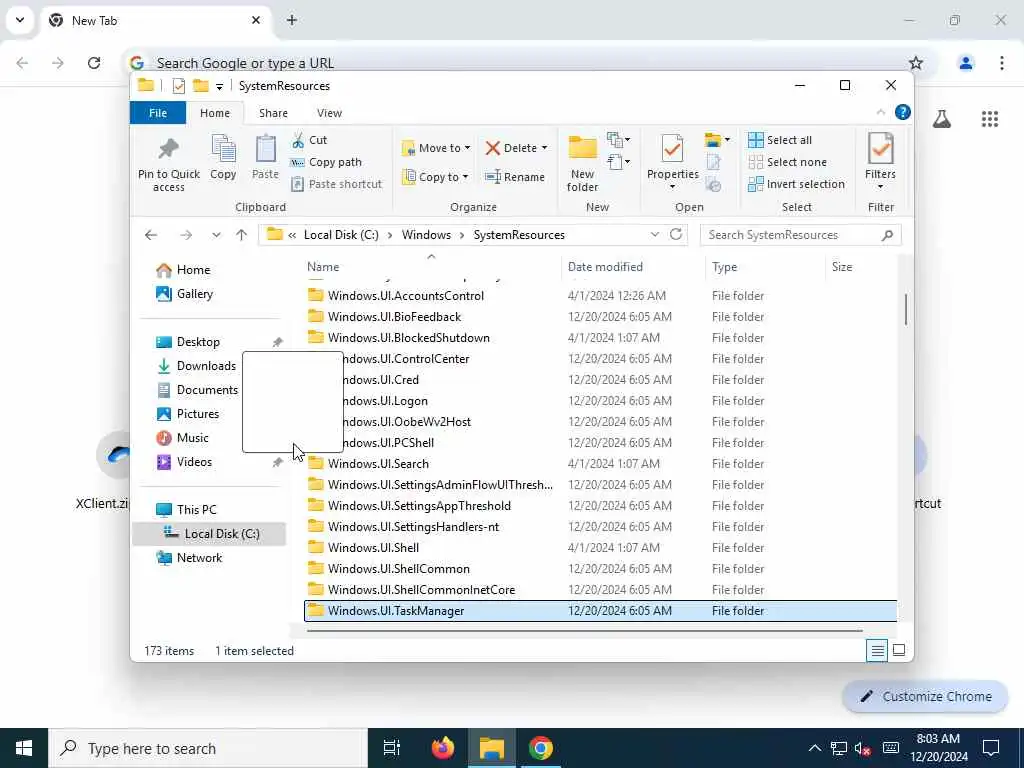Switch to details view layout
The image size is (1024, 768).
pos(877,650)
